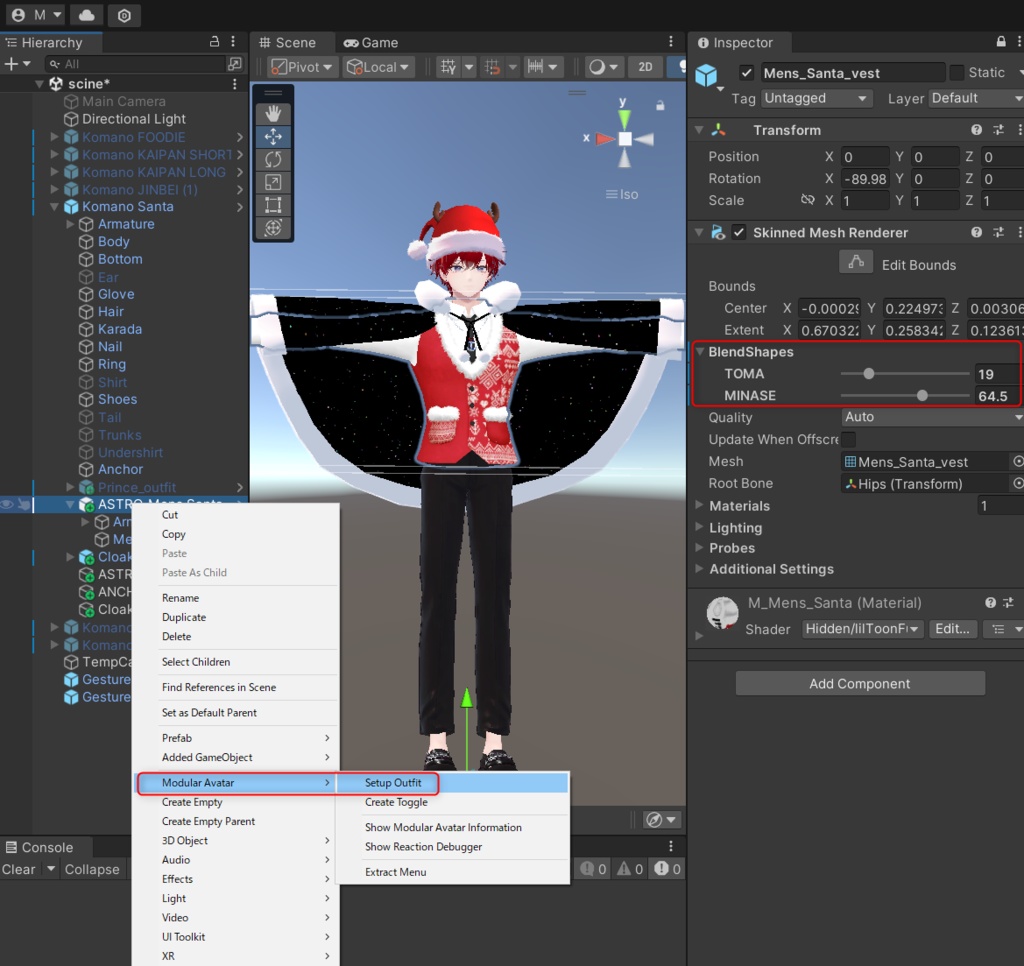The height and width of the screenshot is (966, 1024).
Task: Click the cloud services icon
Action: [x=87, y=15]
